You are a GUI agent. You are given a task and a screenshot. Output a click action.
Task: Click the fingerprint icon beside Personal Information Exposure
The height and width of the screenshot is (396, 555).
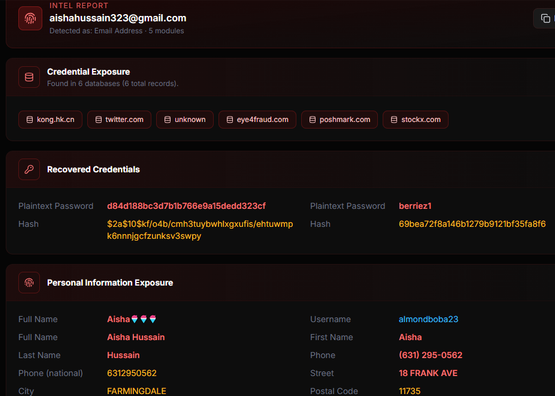29,282
